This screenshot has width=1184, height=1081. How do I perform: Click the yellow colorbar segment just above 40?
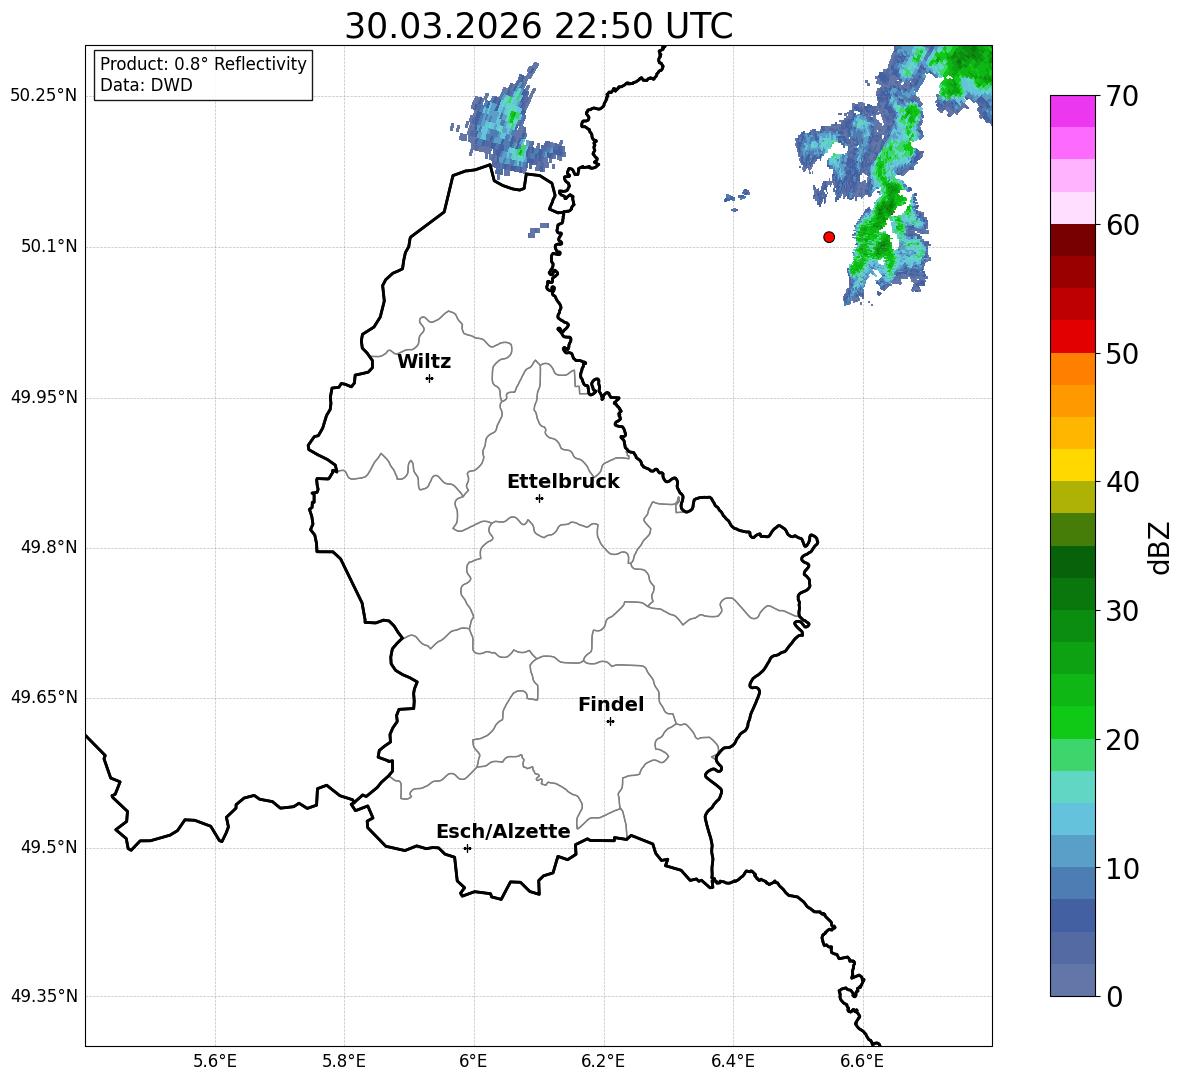1073,465
